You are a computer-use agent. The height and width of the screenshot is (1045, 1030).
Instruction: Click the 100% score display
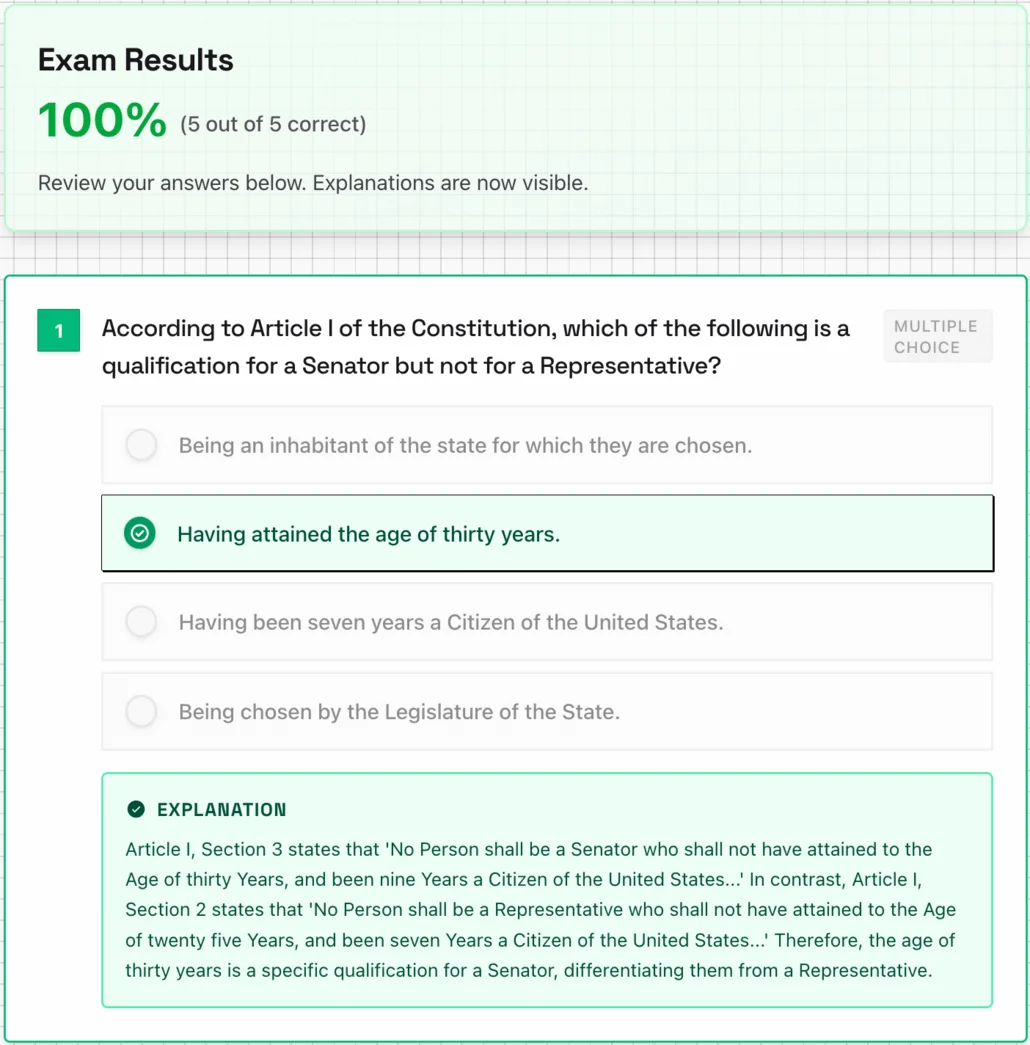click(x=101, y=119)
